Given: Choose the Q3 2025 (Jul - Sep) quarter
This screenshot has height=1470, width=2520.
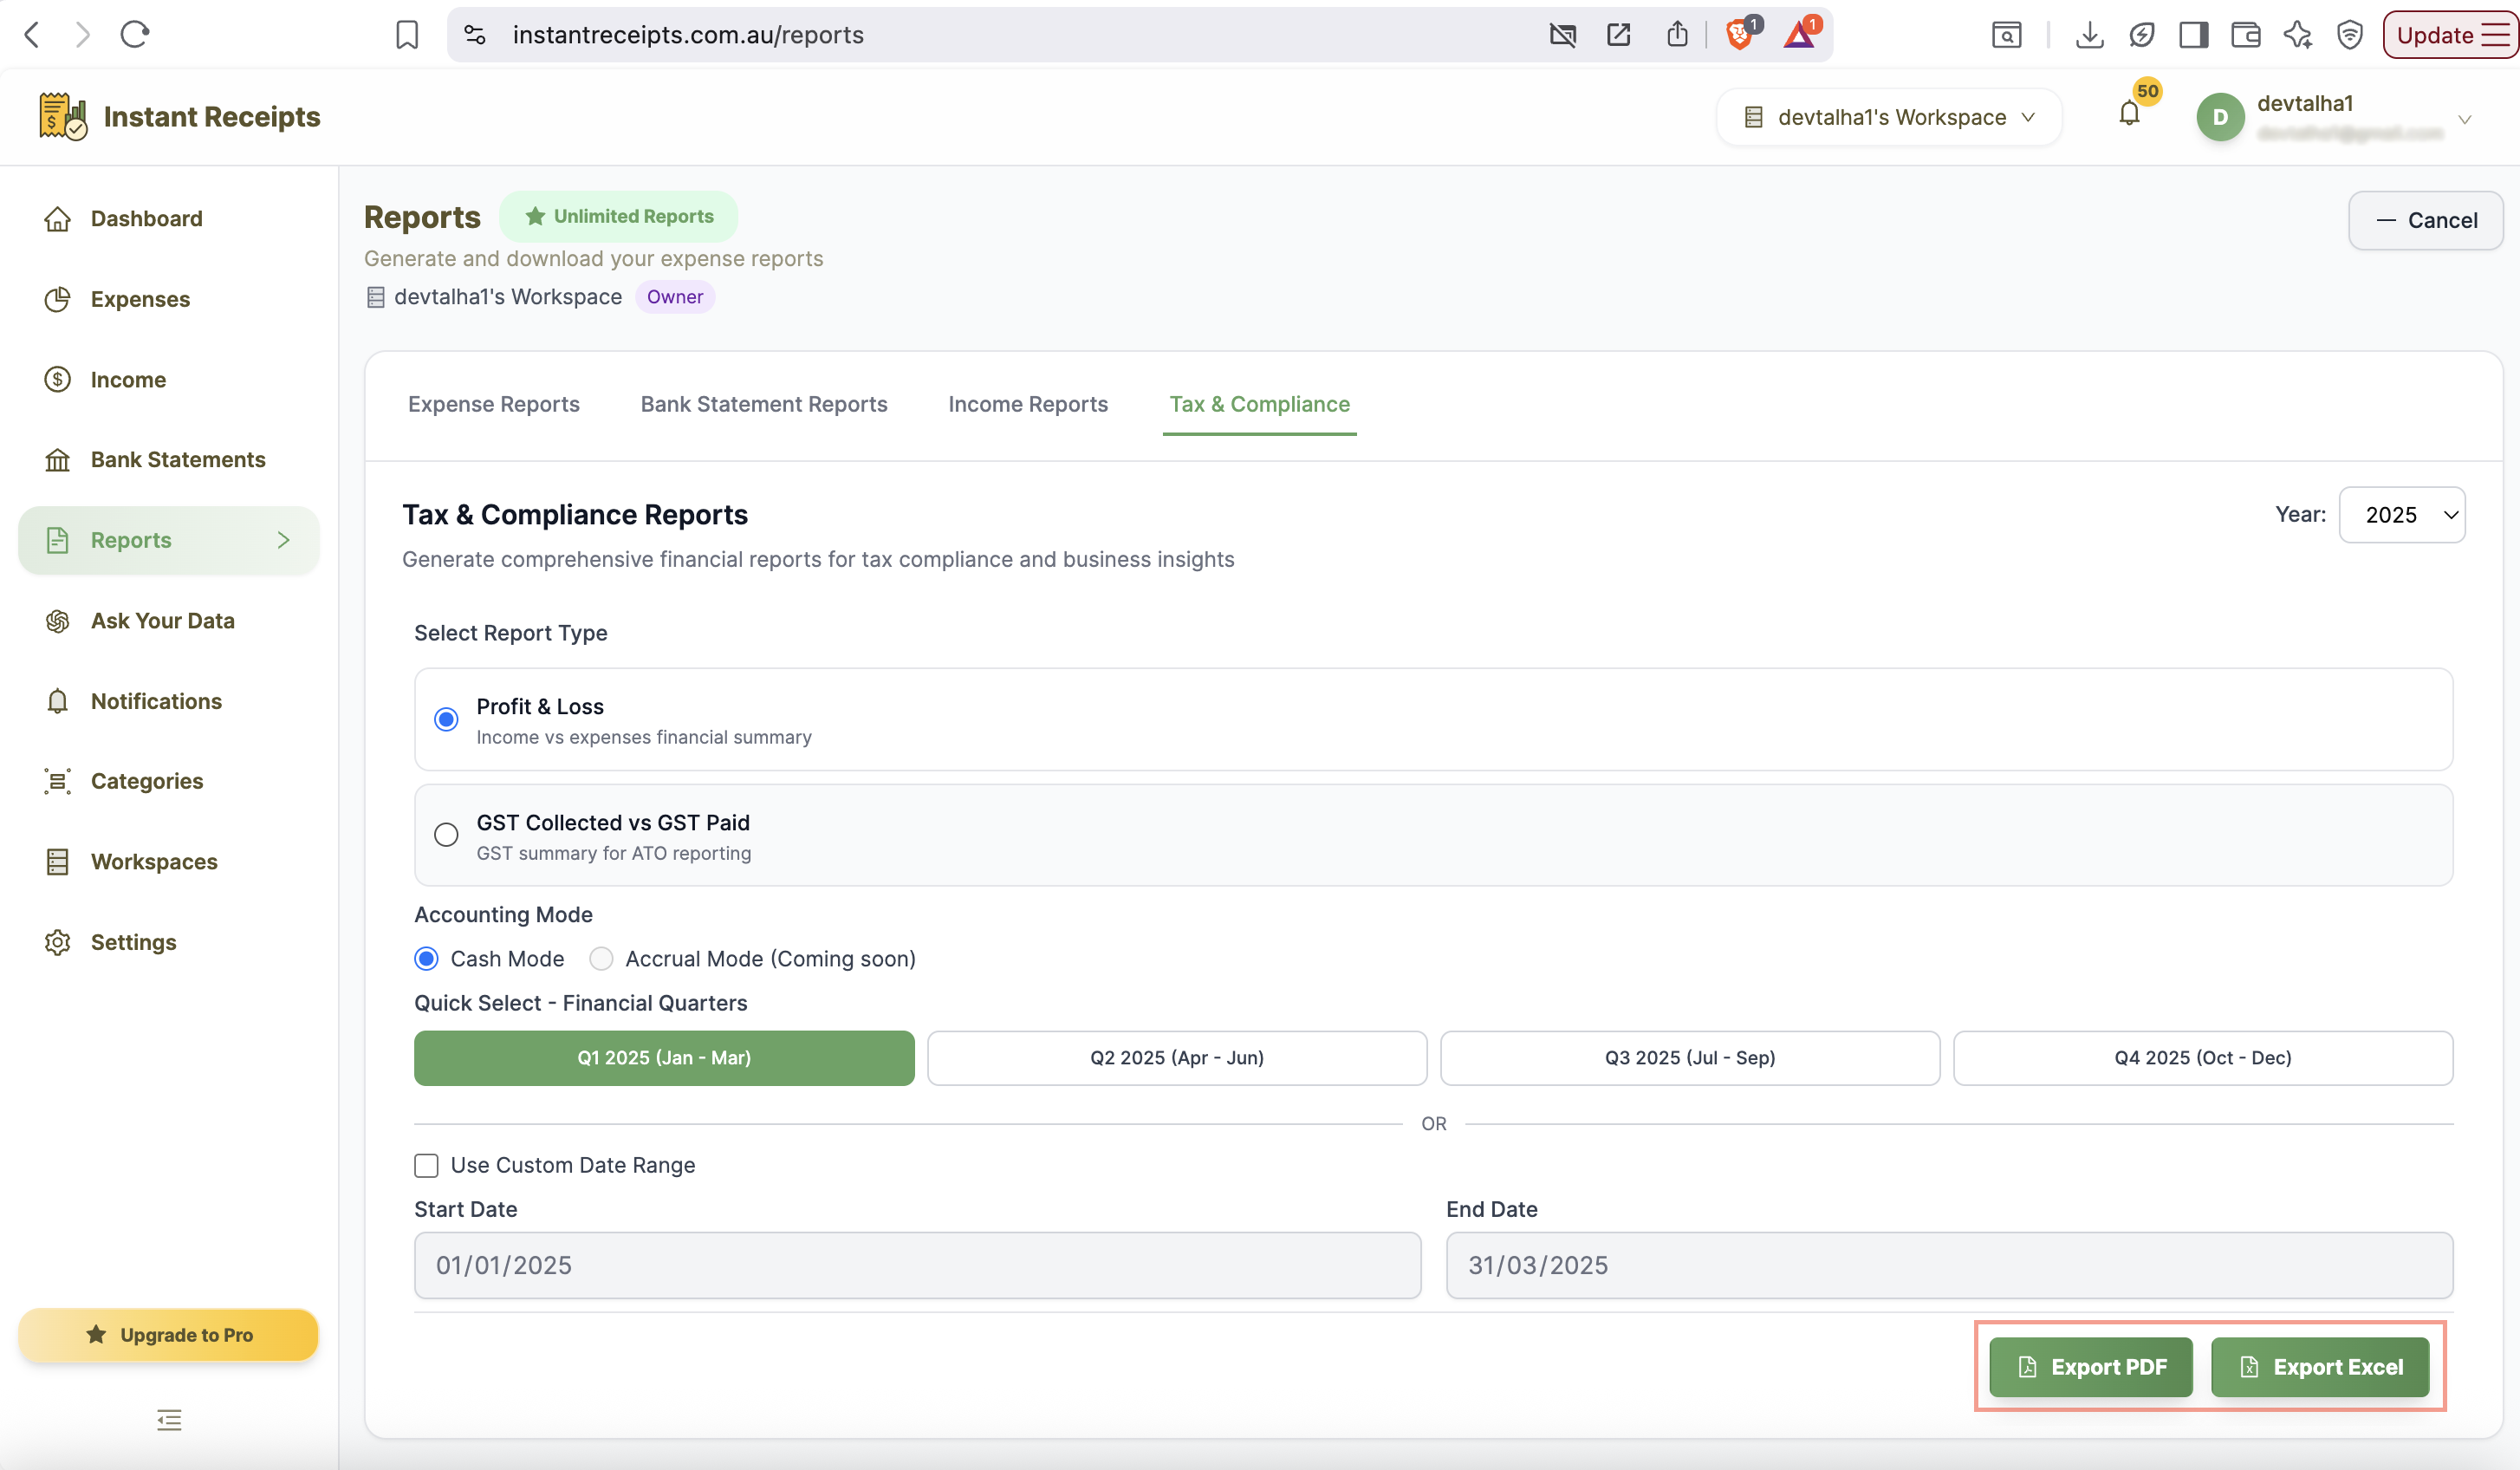Looking at the screenshot, I should click(1690, 1058).
